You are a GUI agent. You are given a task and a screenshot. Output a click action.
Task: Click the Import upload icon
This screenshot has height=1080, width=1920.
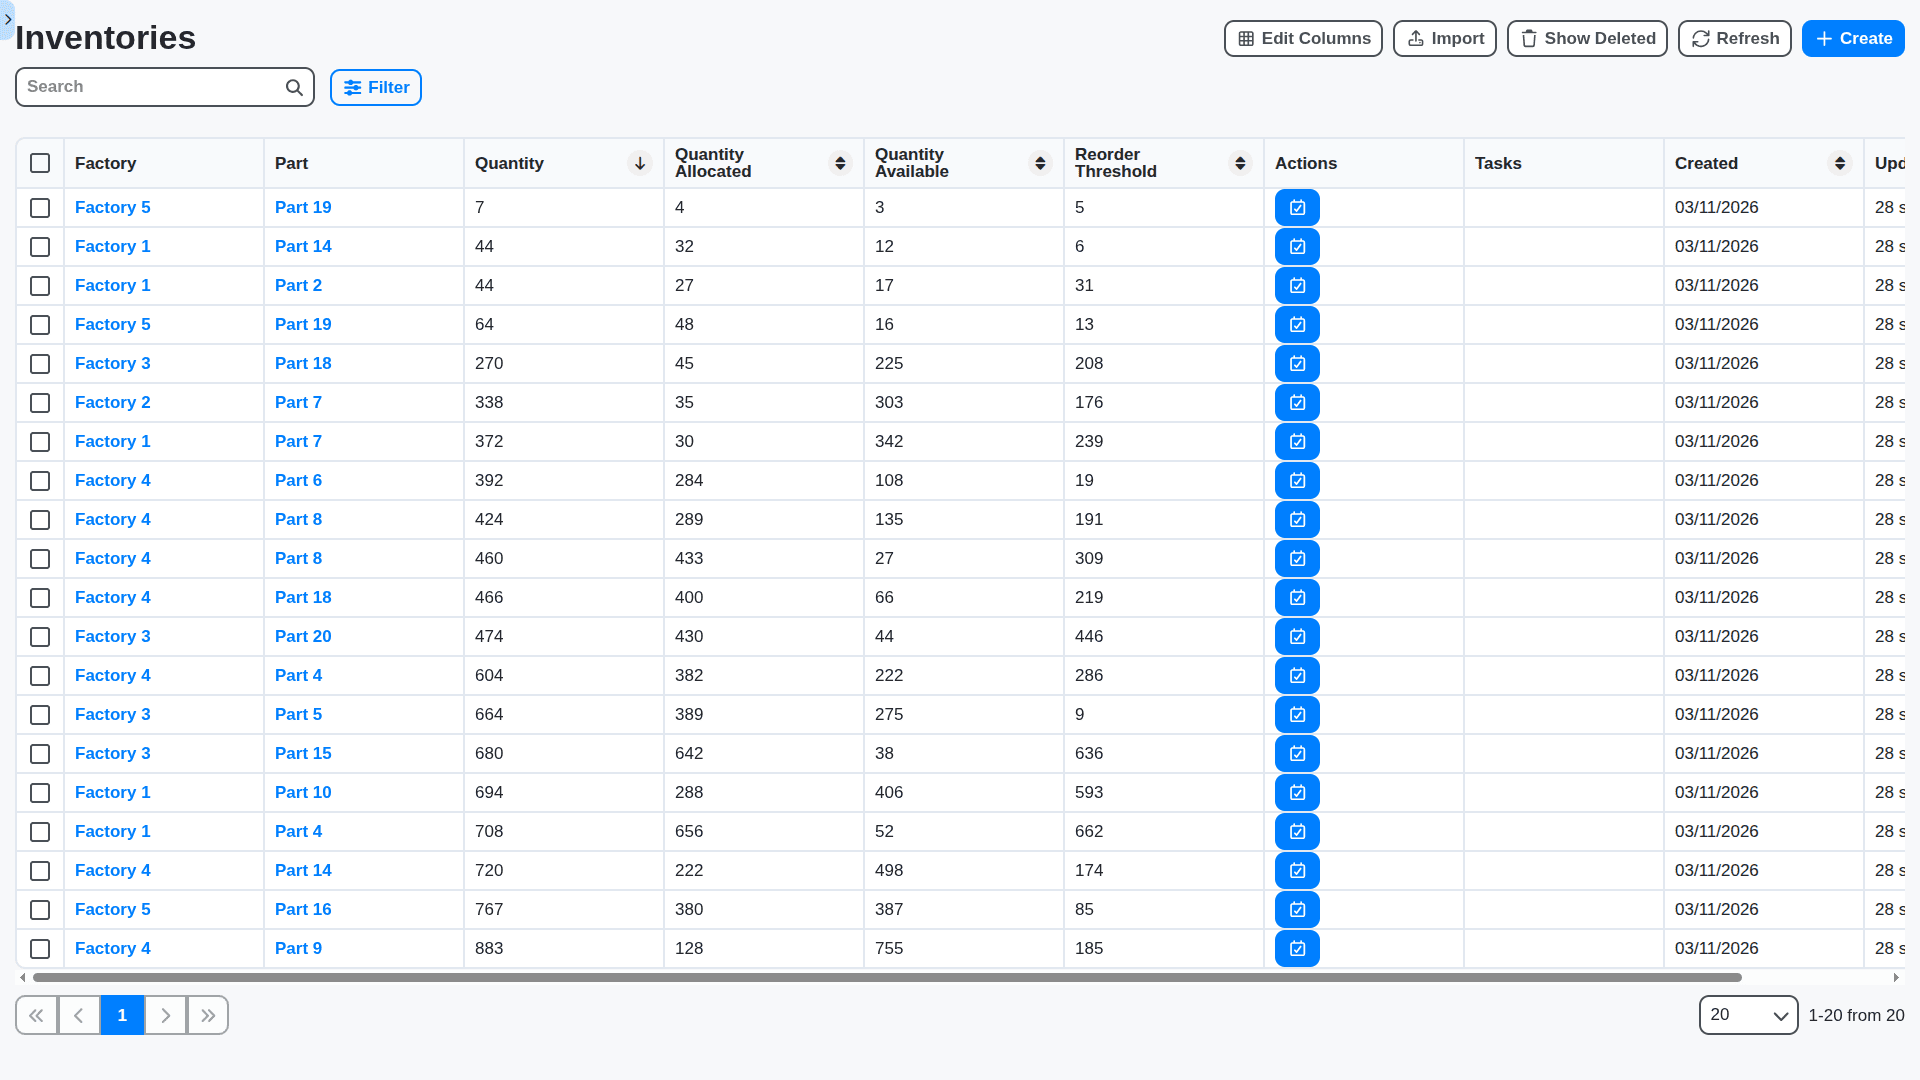point(1415,38)
